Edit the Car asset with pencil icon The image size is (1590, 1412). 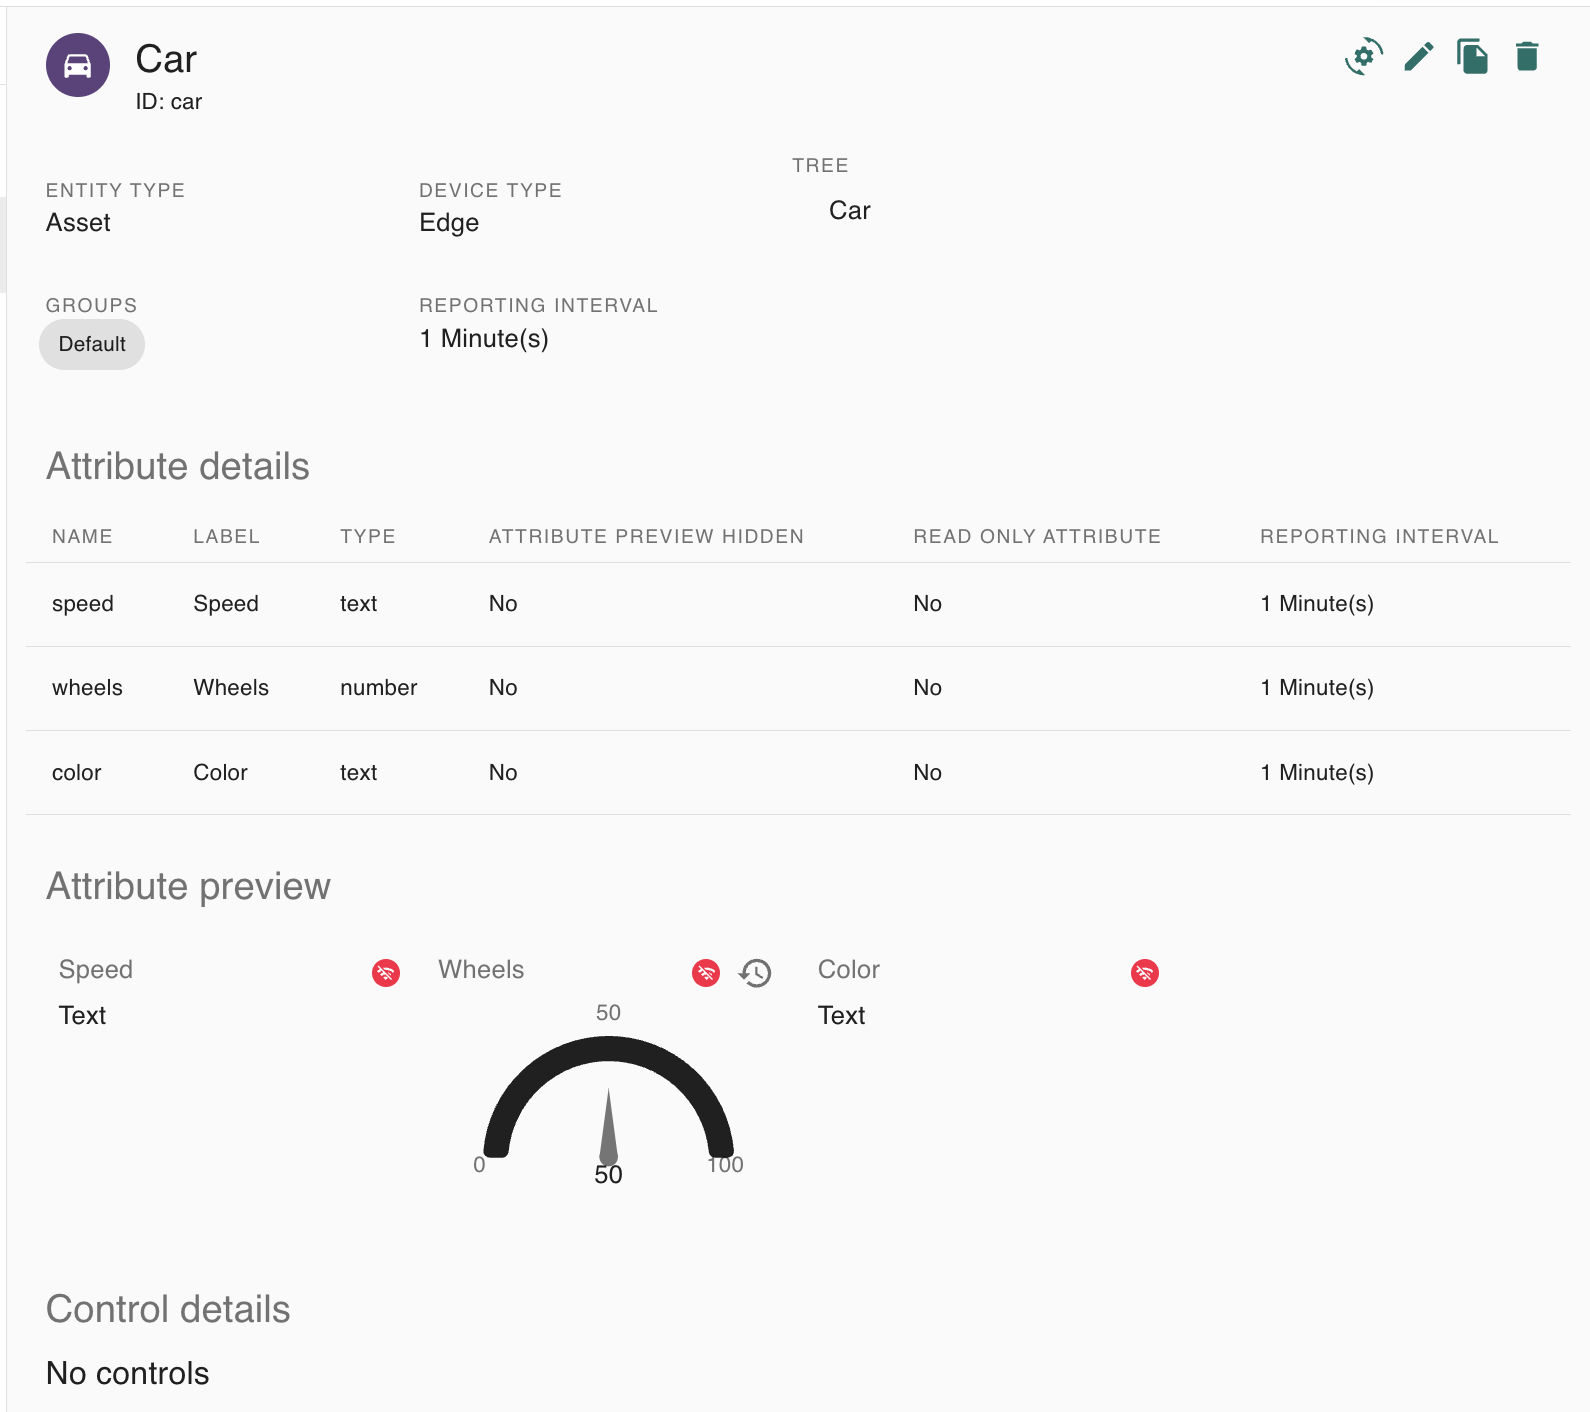tap(1418, 57)
